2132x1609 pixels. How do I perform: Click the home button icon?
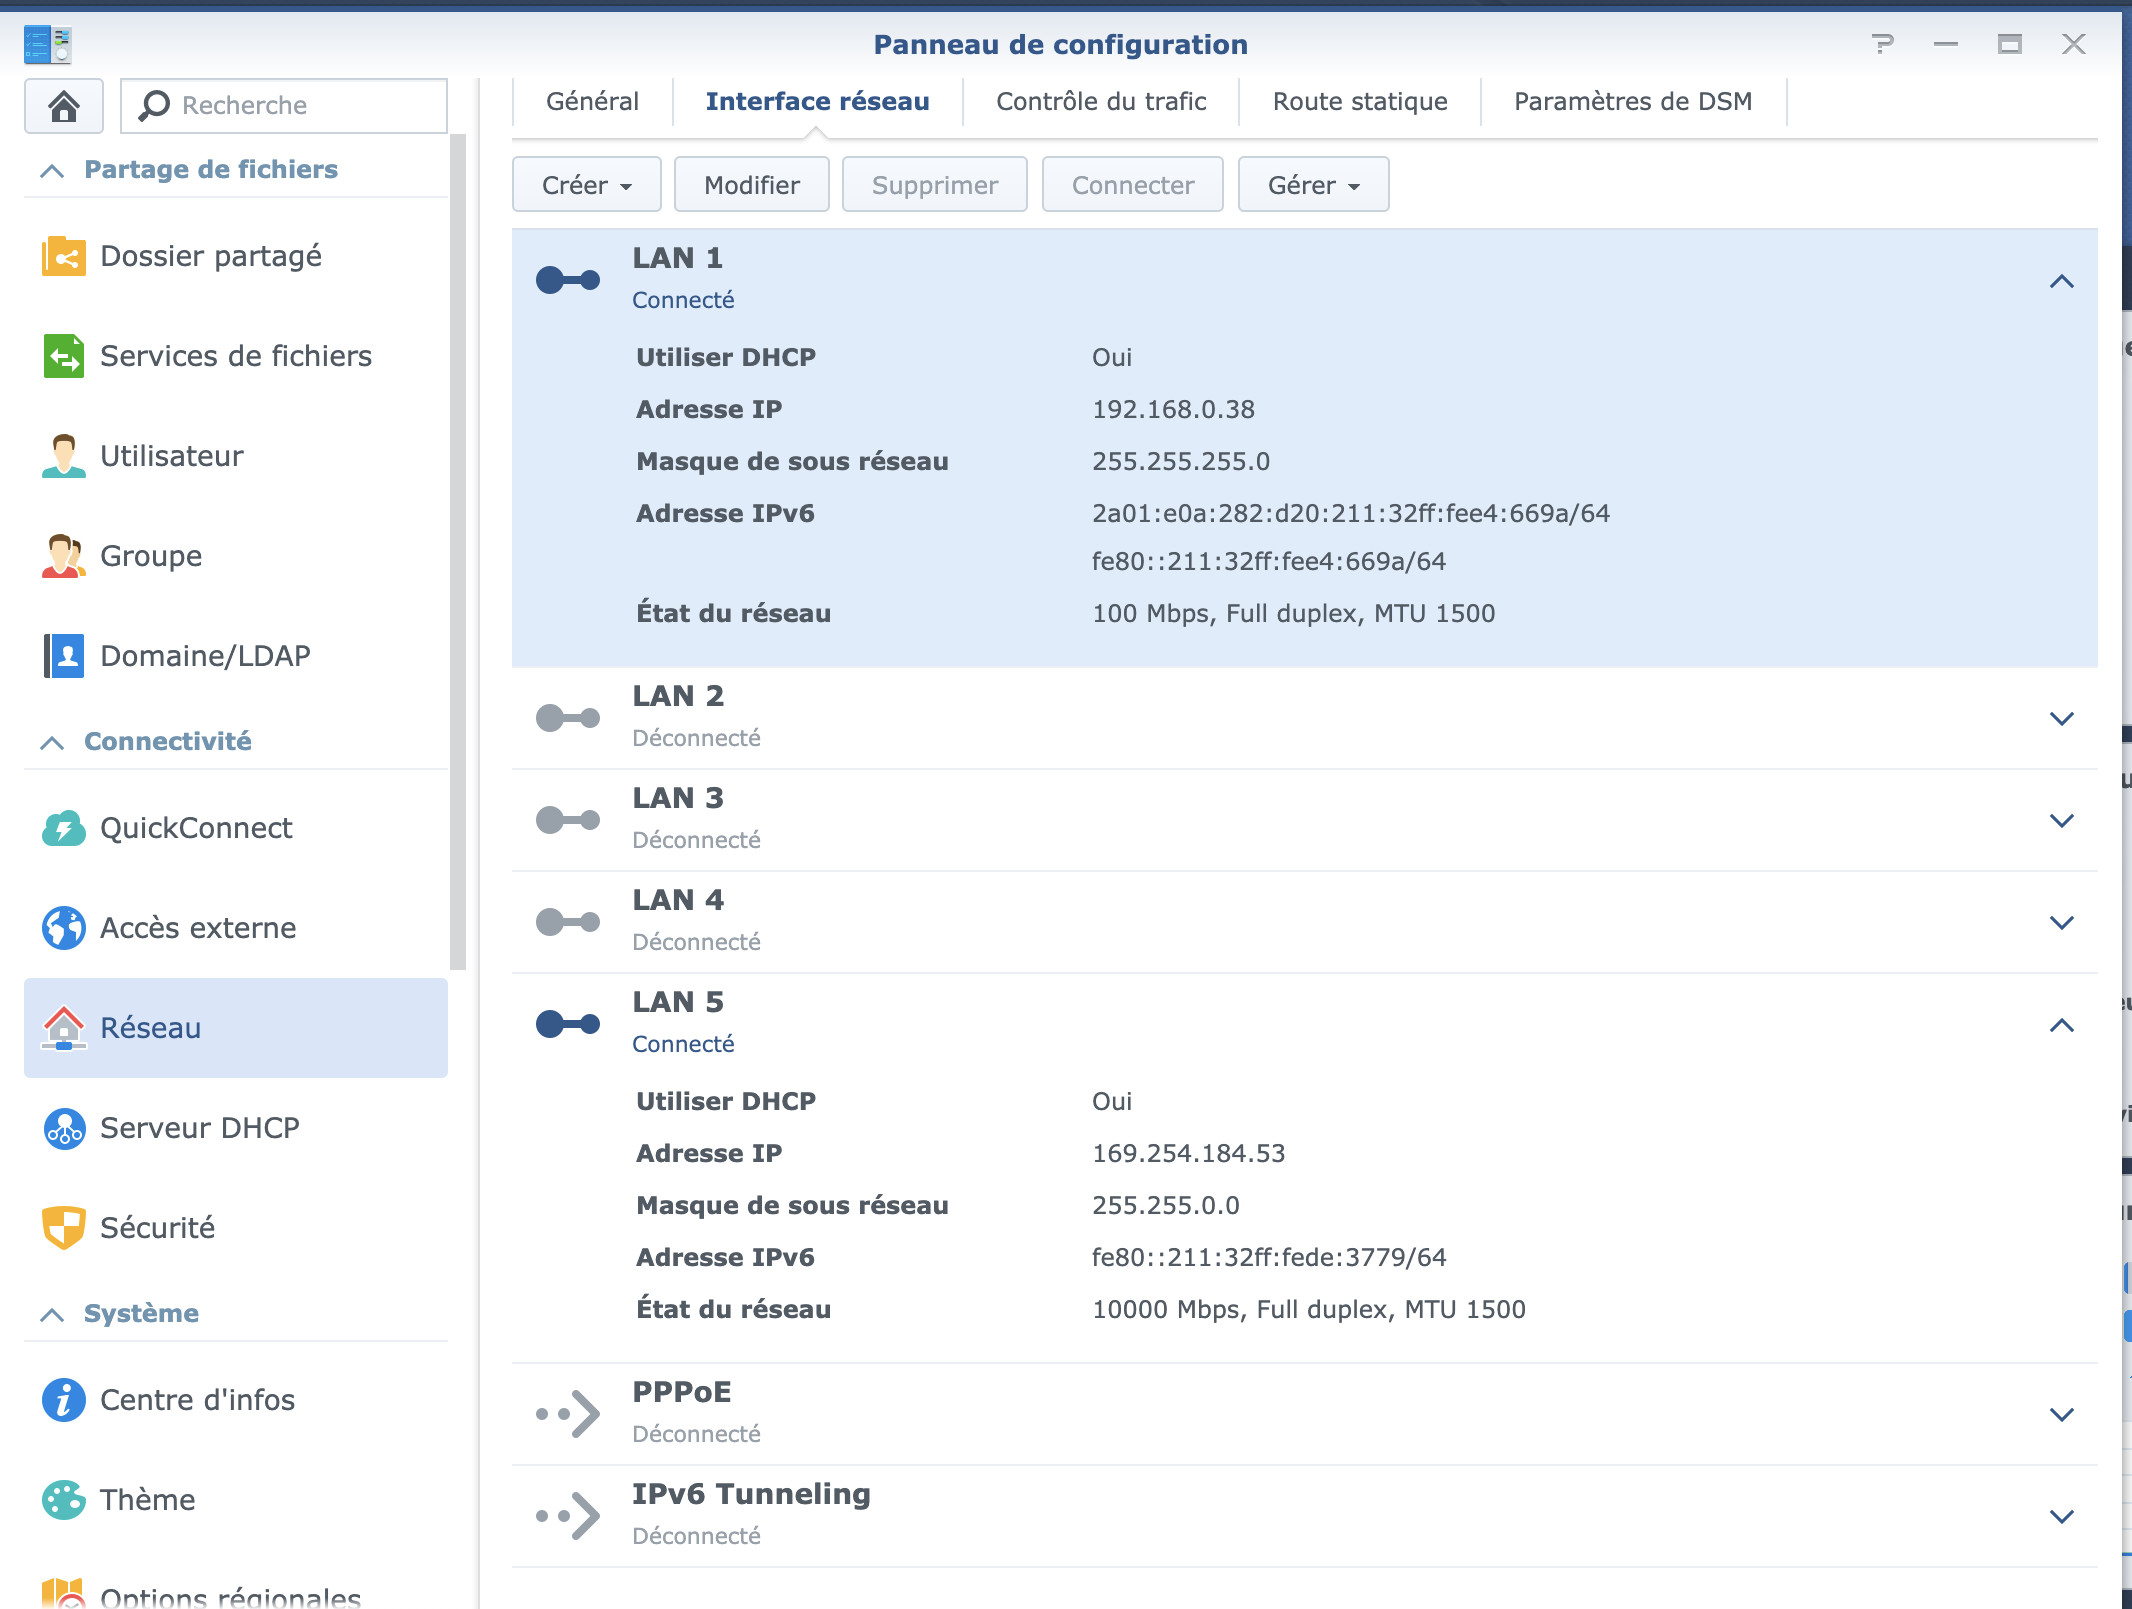point(64,105)
